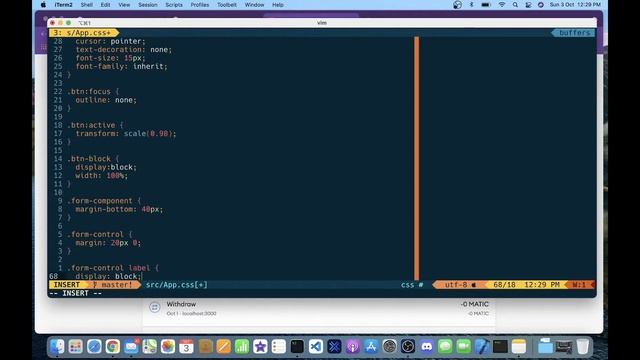
Task: Open Pages app in the dock
Action: [224, 347]
